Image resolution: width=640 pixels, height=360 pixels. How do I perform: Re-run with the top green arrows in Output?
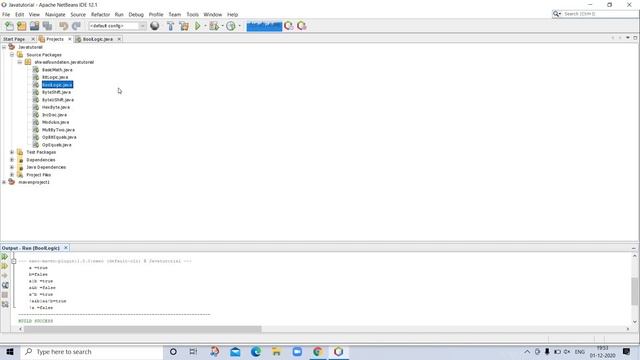pyautogui.click(x=4, y=257)
